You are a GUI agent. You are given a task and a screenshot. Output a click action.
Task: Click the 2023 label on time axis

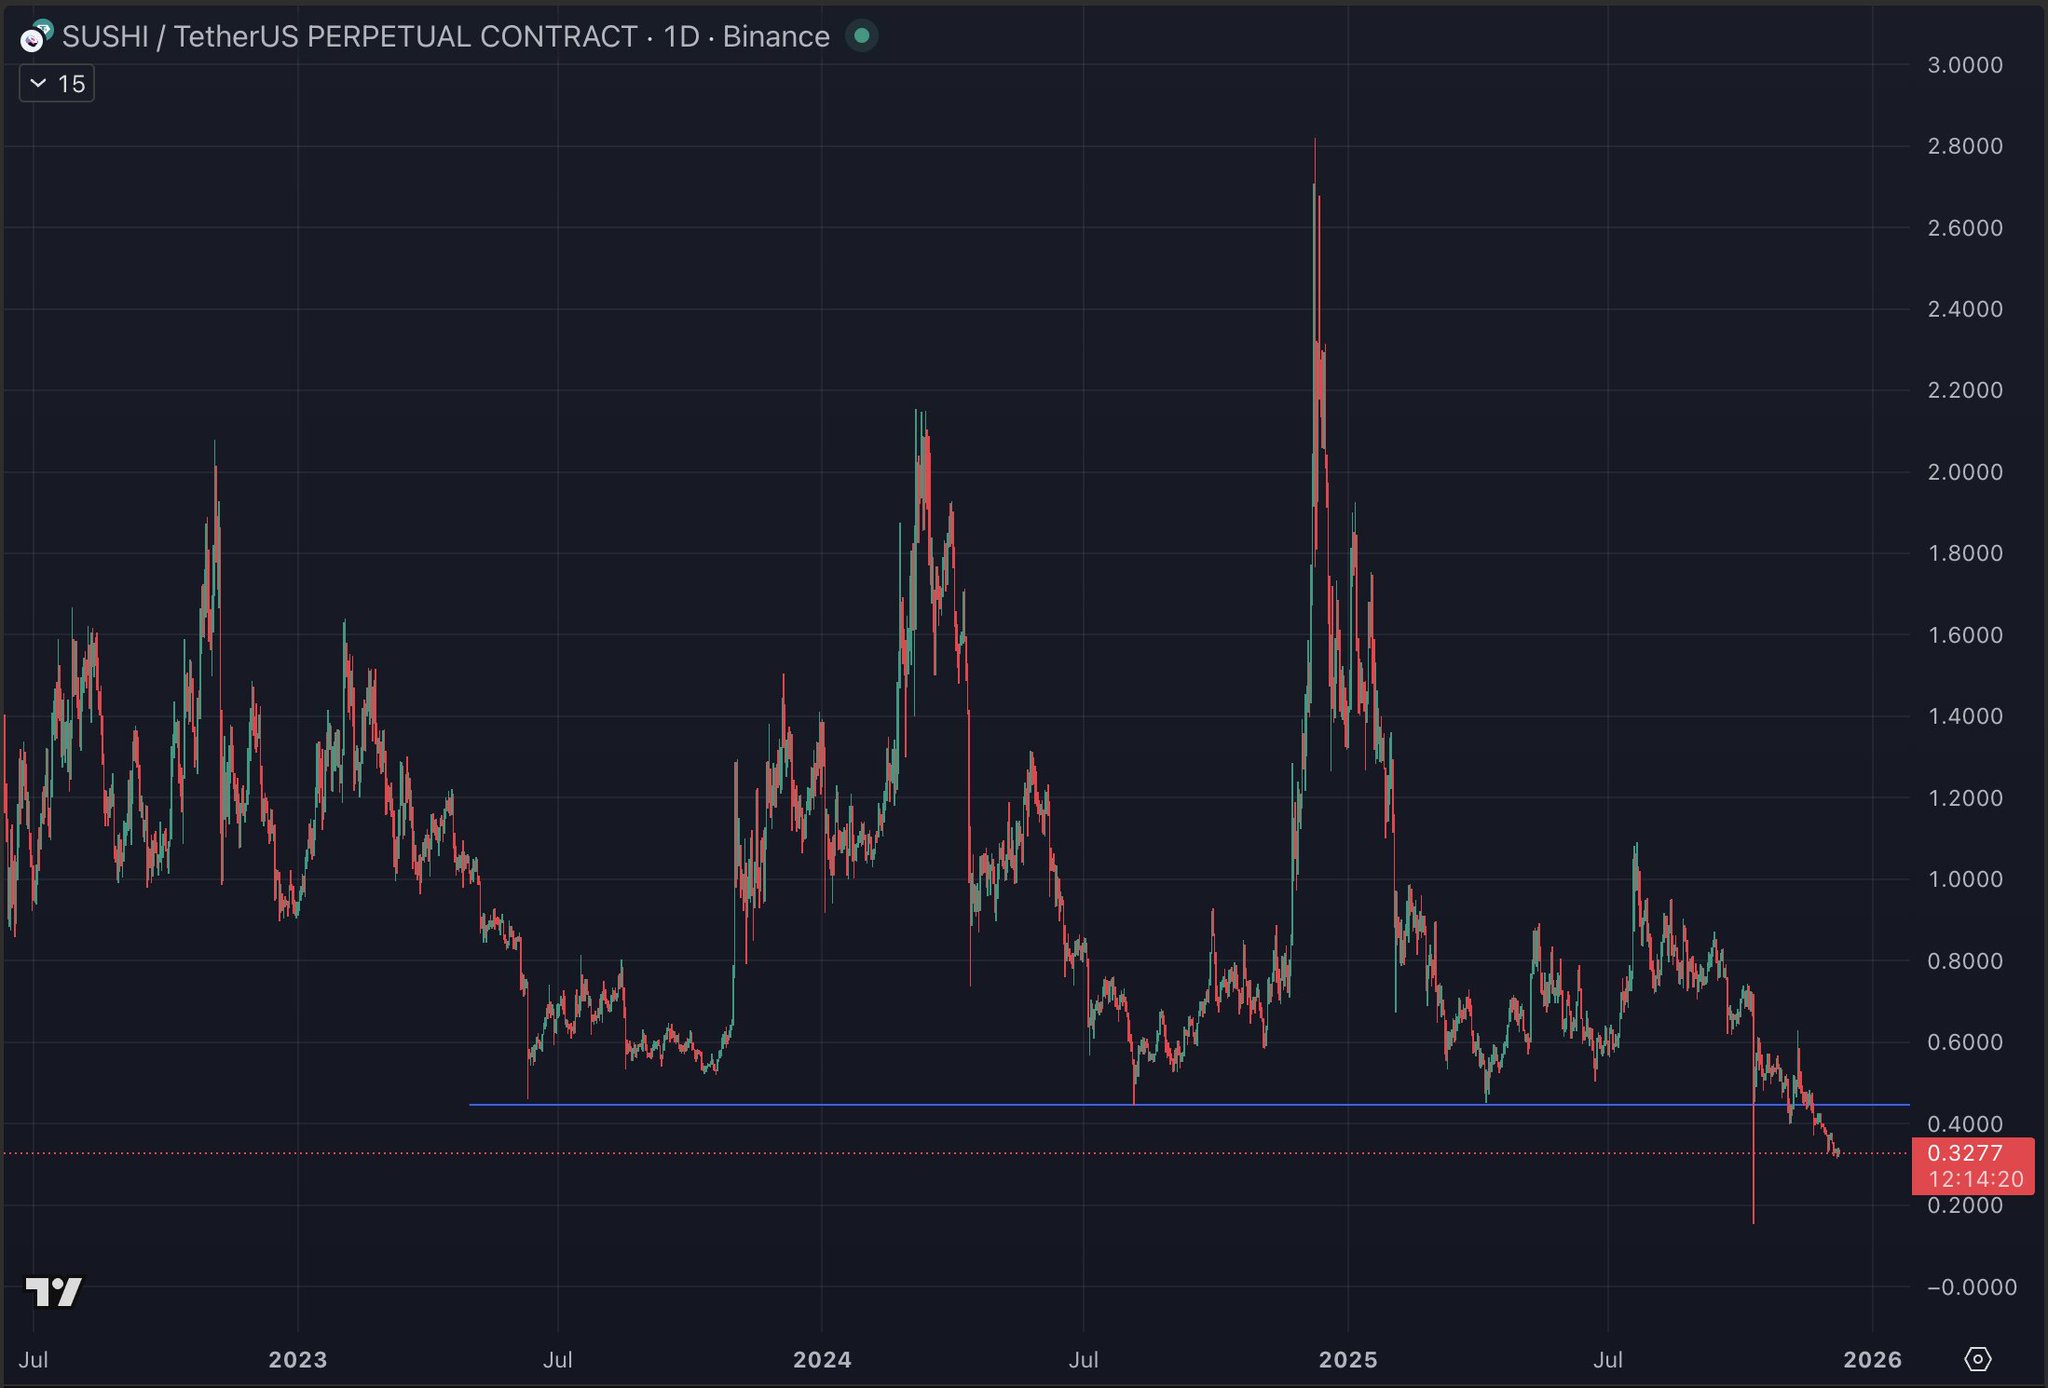coord(298,1359)
